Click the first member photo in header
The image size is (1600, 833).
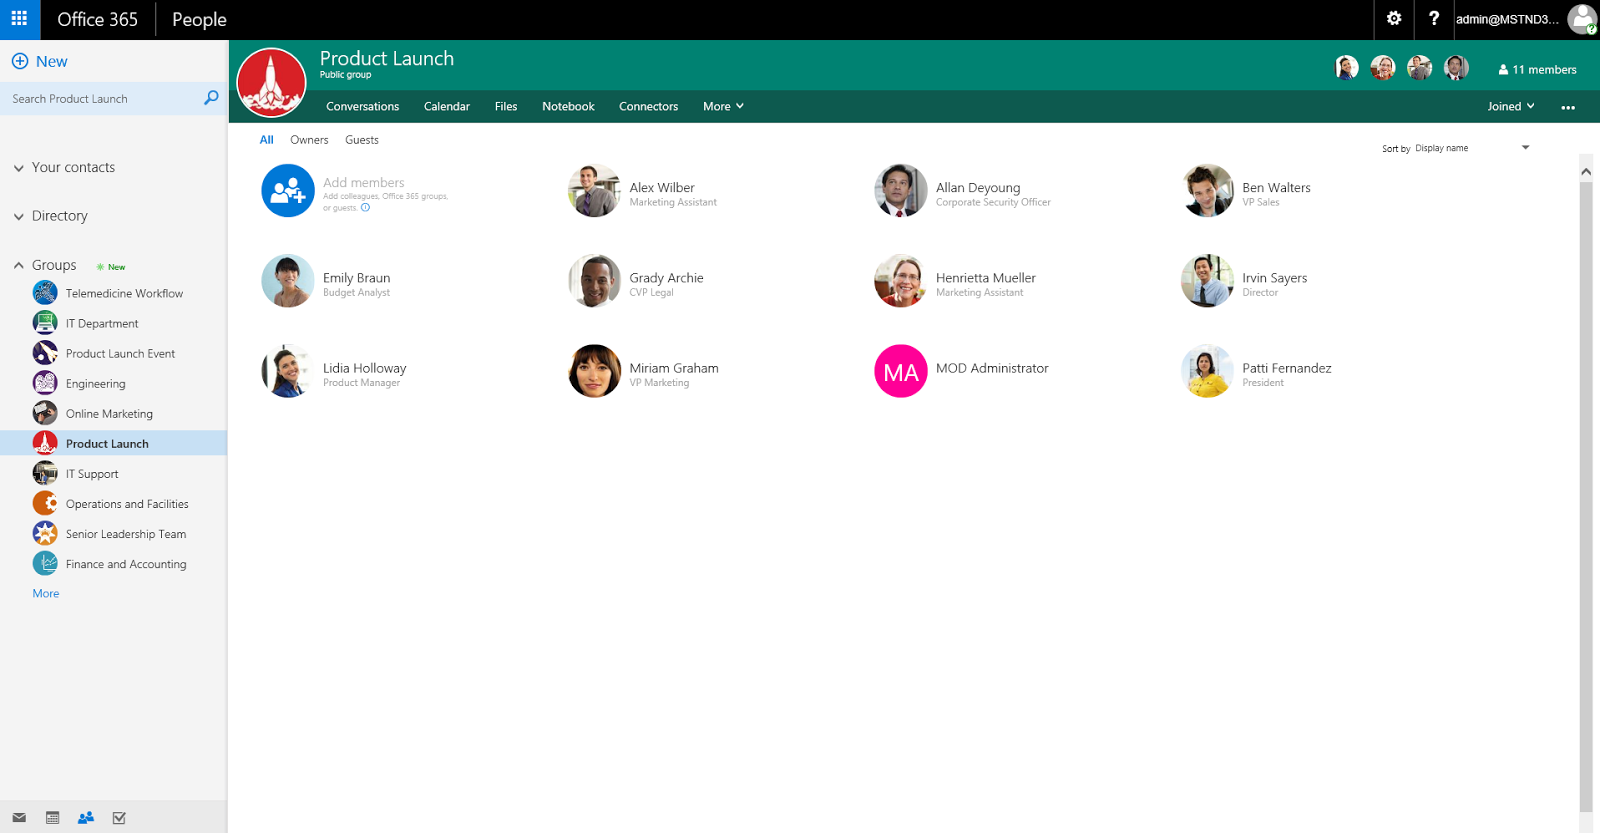pyautogui.click(x=1347, y=67)
